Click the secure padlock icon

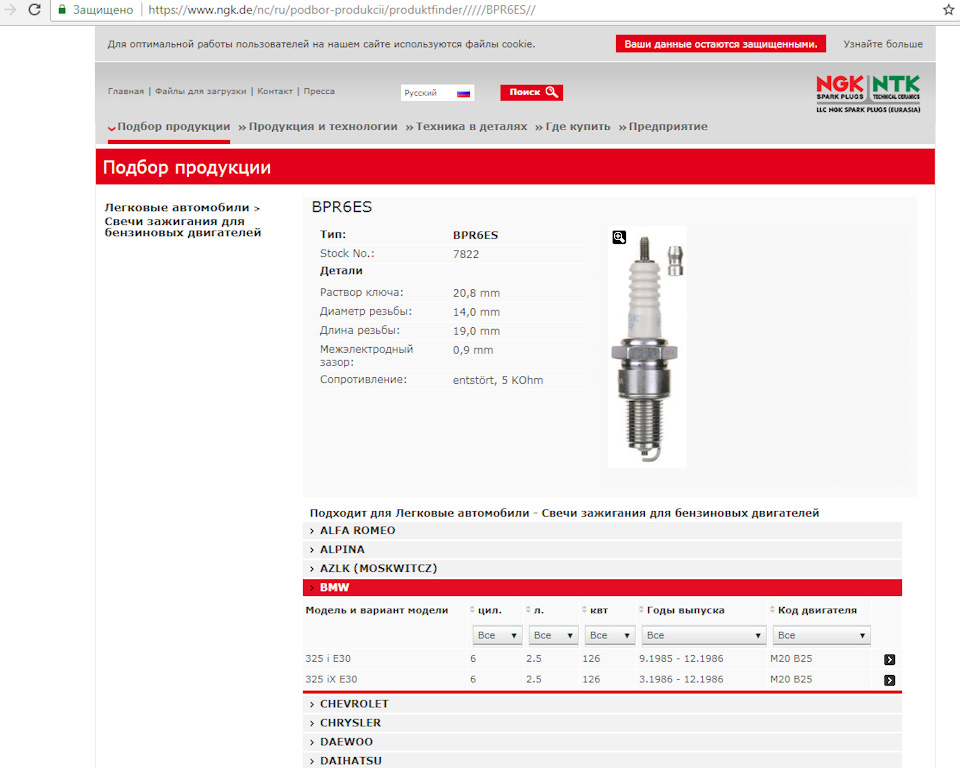pos(62,10)
